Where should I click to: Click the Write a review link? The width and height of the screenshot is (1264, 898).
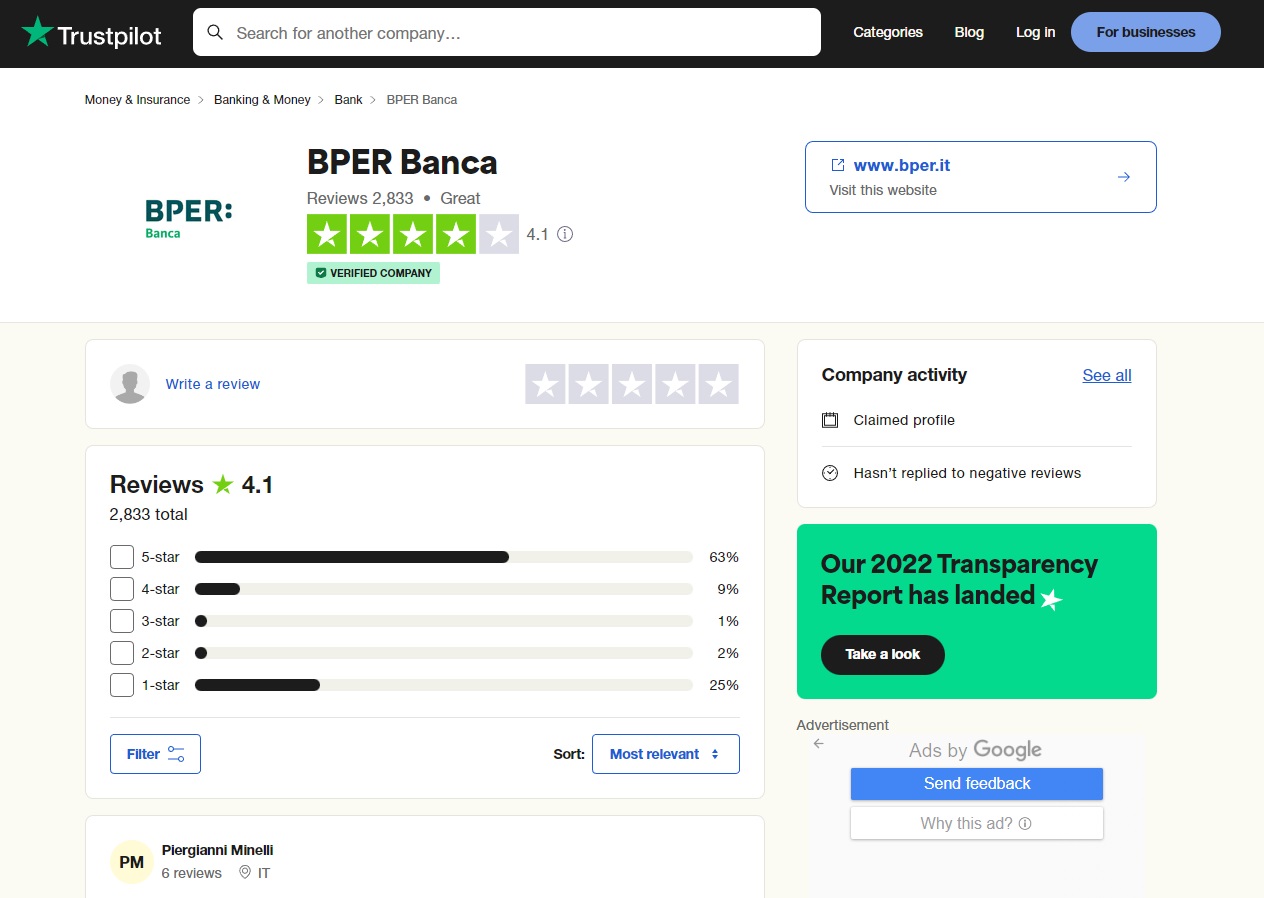213,384
